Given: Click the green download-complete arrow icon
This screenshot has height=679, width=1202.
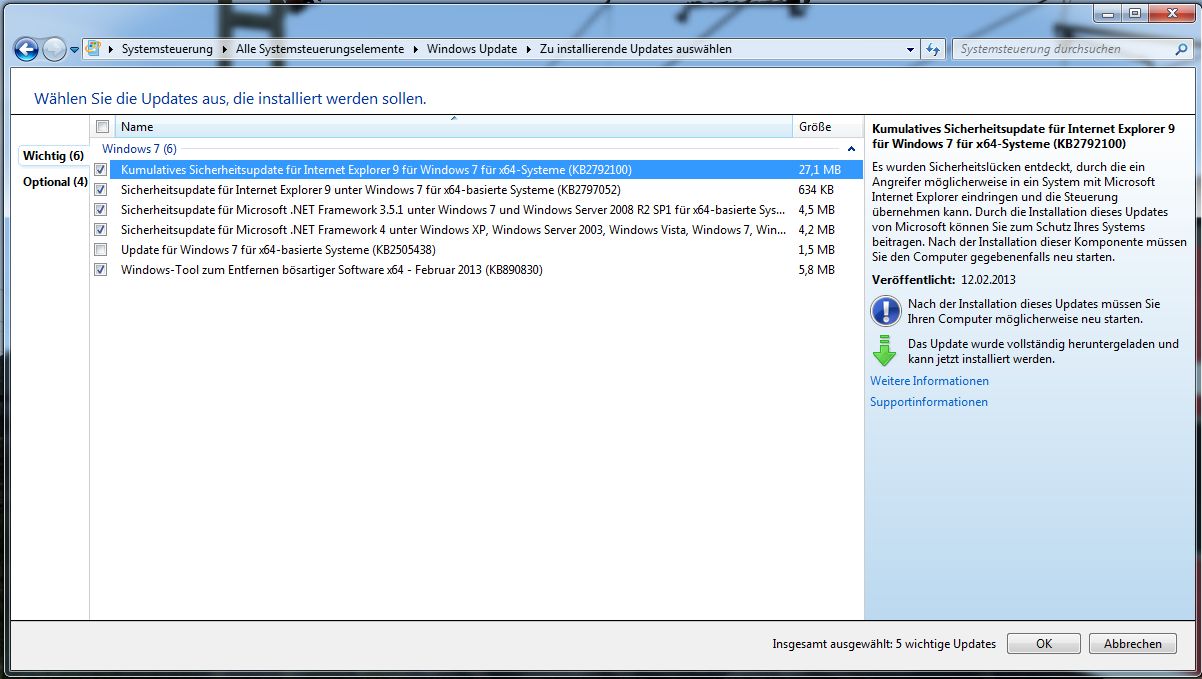Looking at the screenshot, I should (x=885, y=351).
